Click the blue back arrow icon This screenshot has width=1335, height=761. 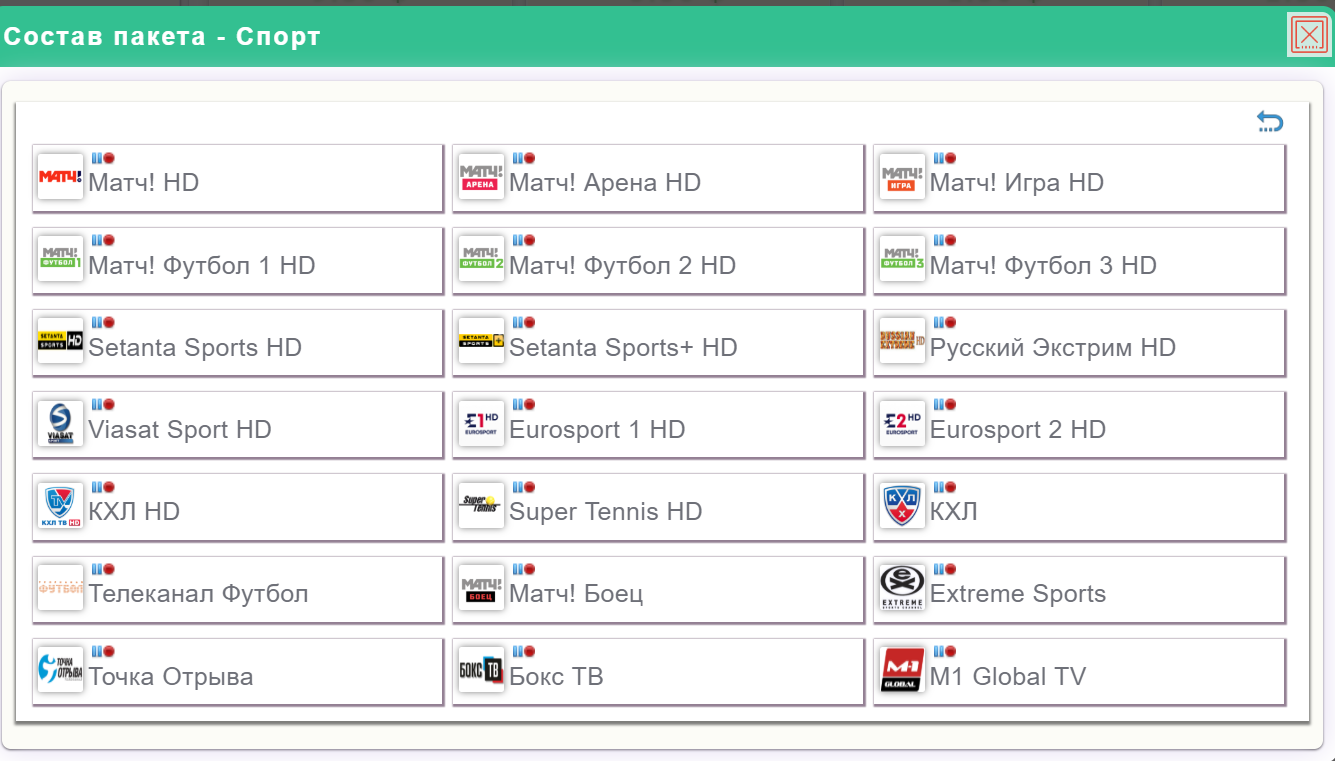(x=1269, y=122)
